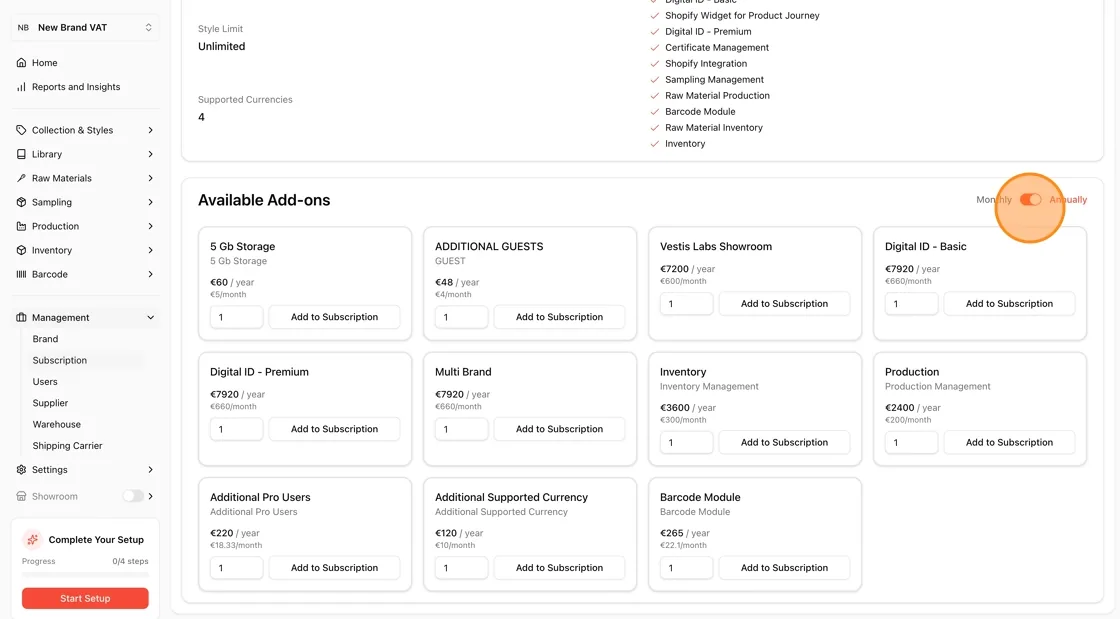1120x619 pixels.
Task: Click the Monthly billing label
Action: tap(994, 200)
